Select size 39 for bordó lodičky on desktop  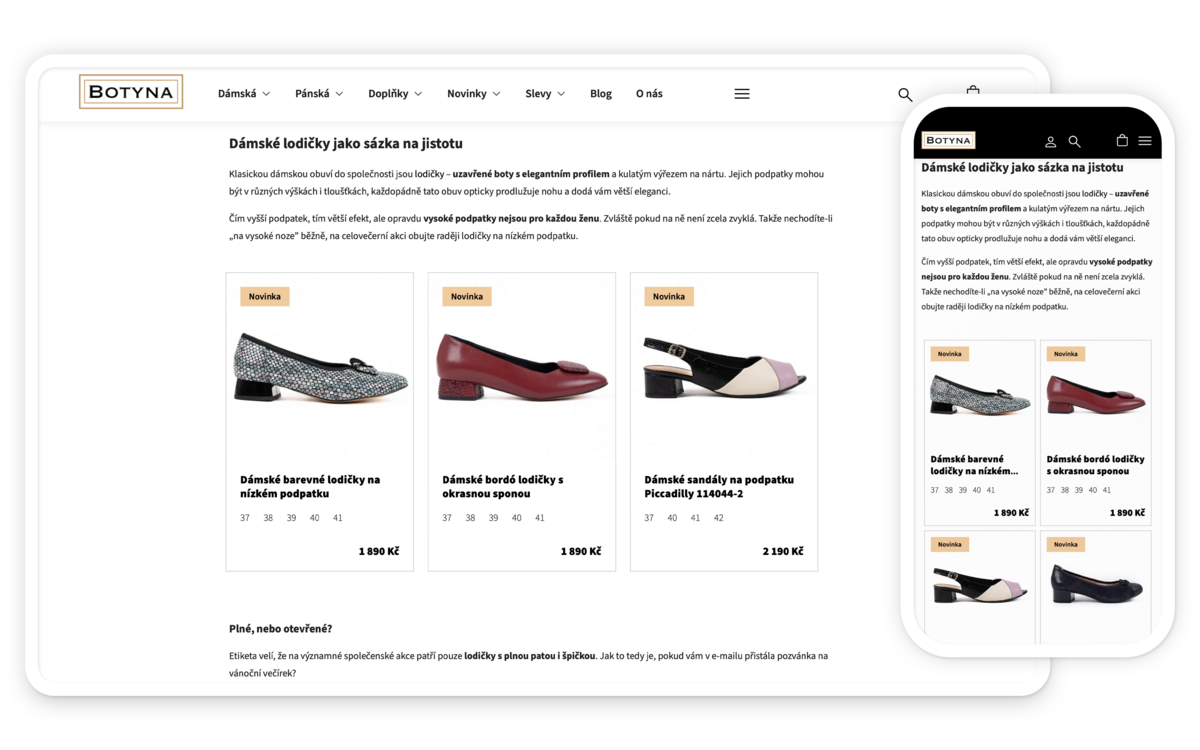[x=493, y=518]
